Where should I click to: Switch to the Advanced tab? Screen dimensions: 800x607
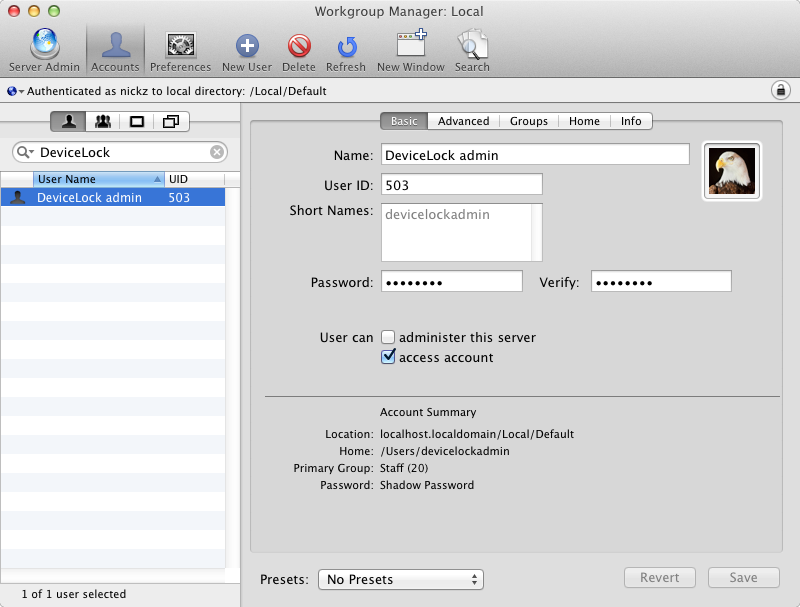coord(463,120)
